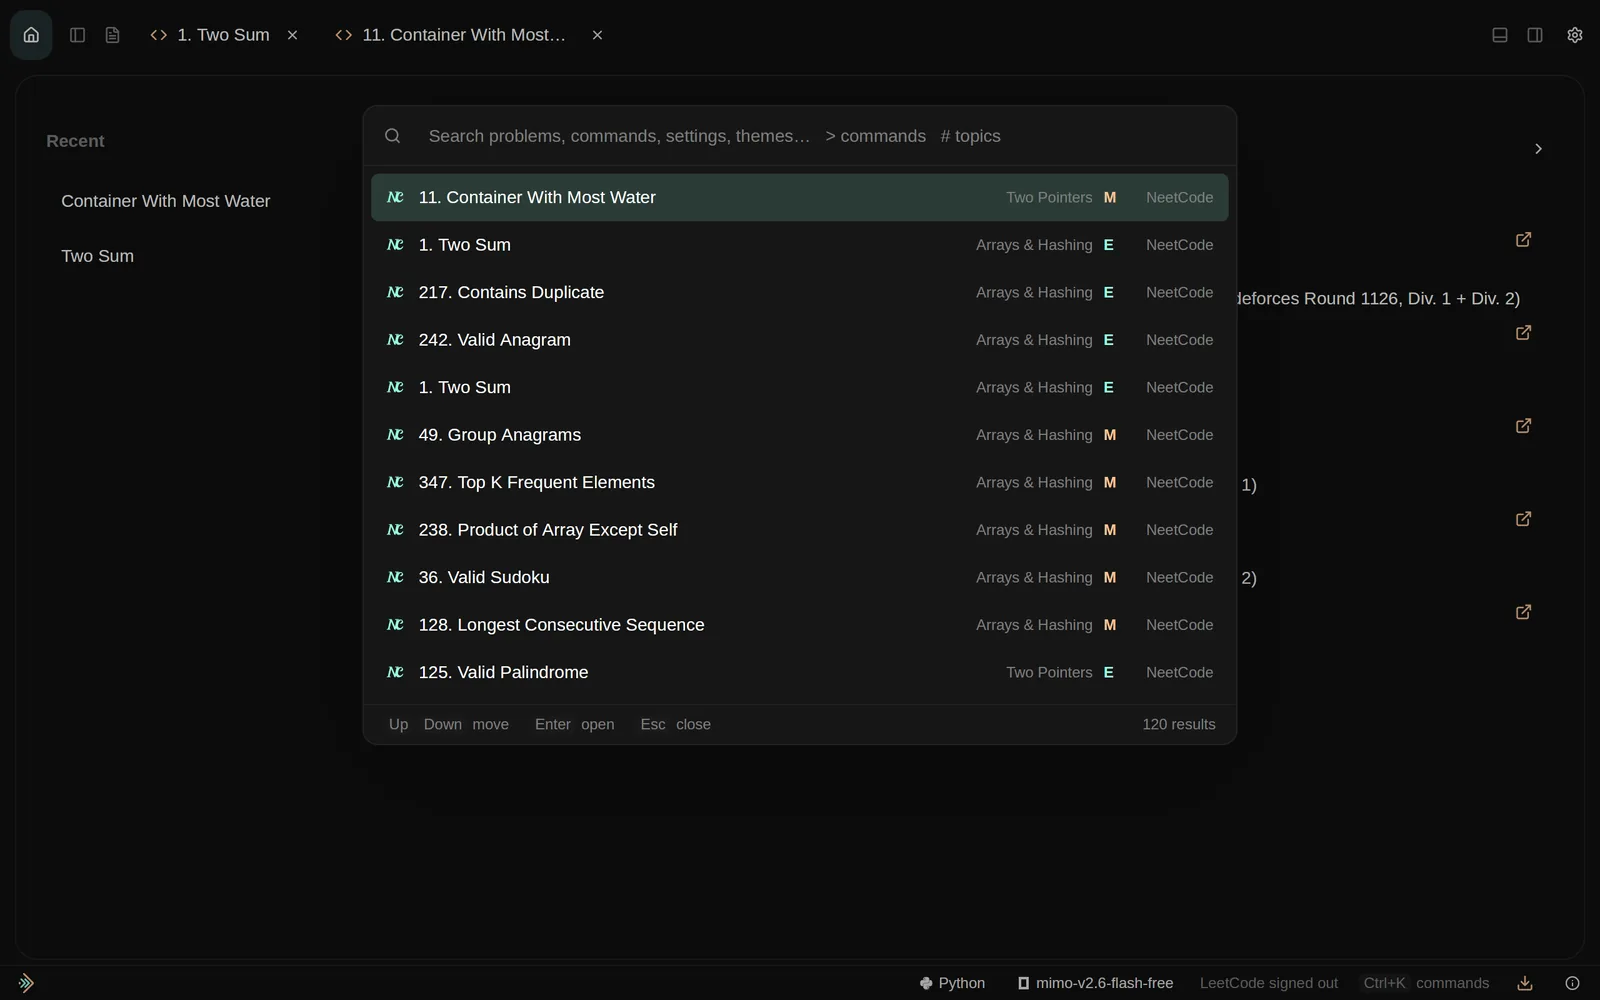Open the Python language selector
1600x1000 pixels.
click(952, 983)
